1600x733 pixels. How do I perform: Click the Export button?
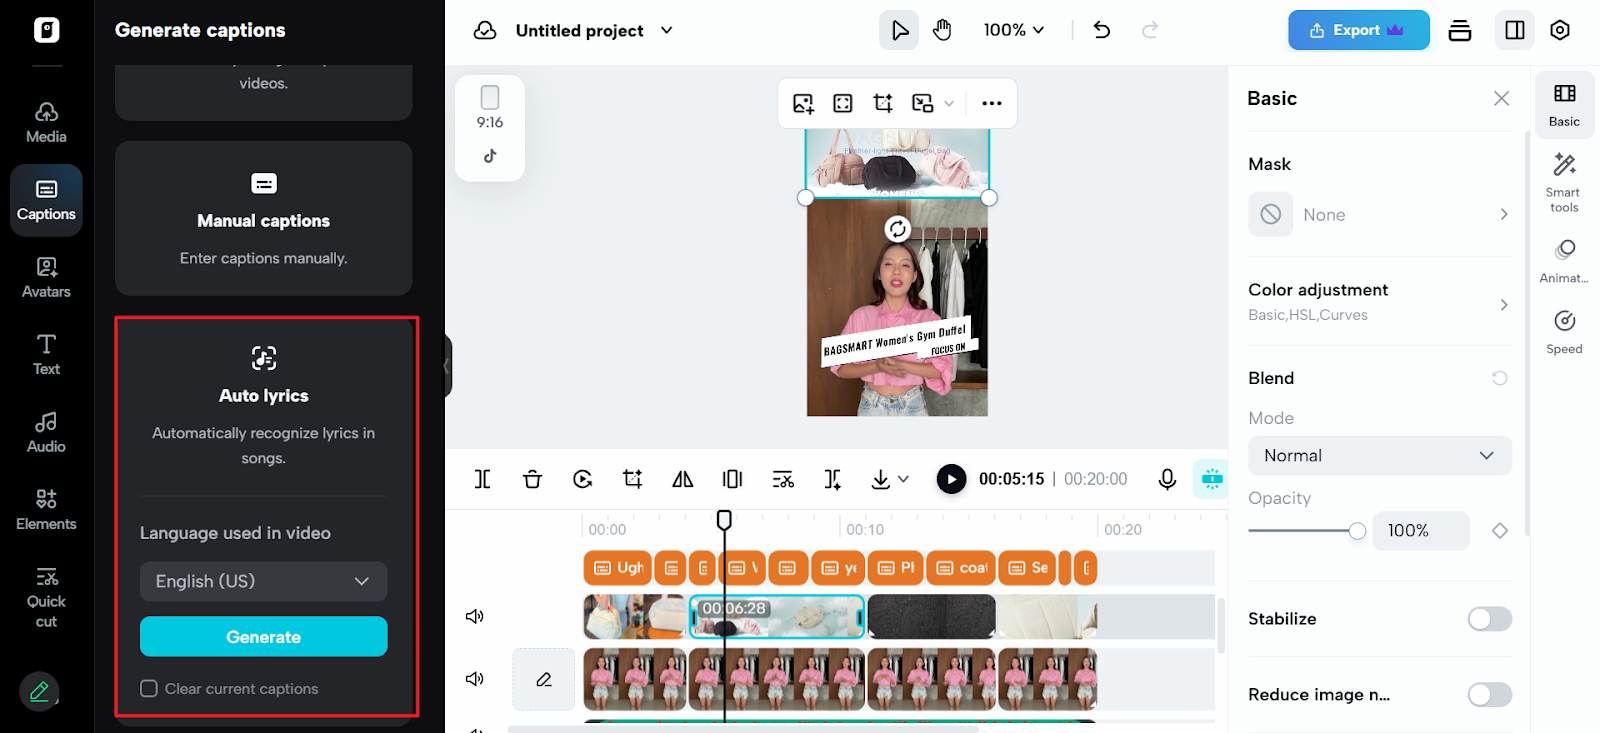[x=1357, y=30]
